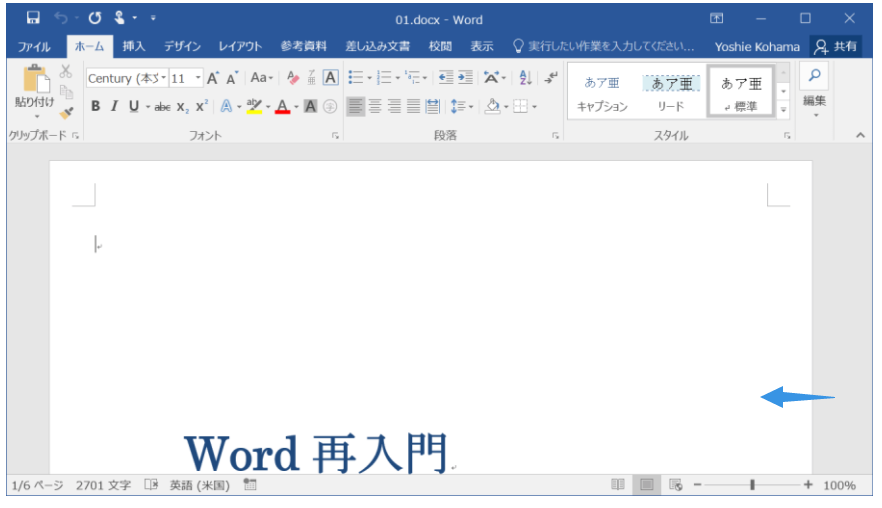
Task: Insert enclosed character with the circled icon
Action: pyautogui.click(x=330, y=106)
